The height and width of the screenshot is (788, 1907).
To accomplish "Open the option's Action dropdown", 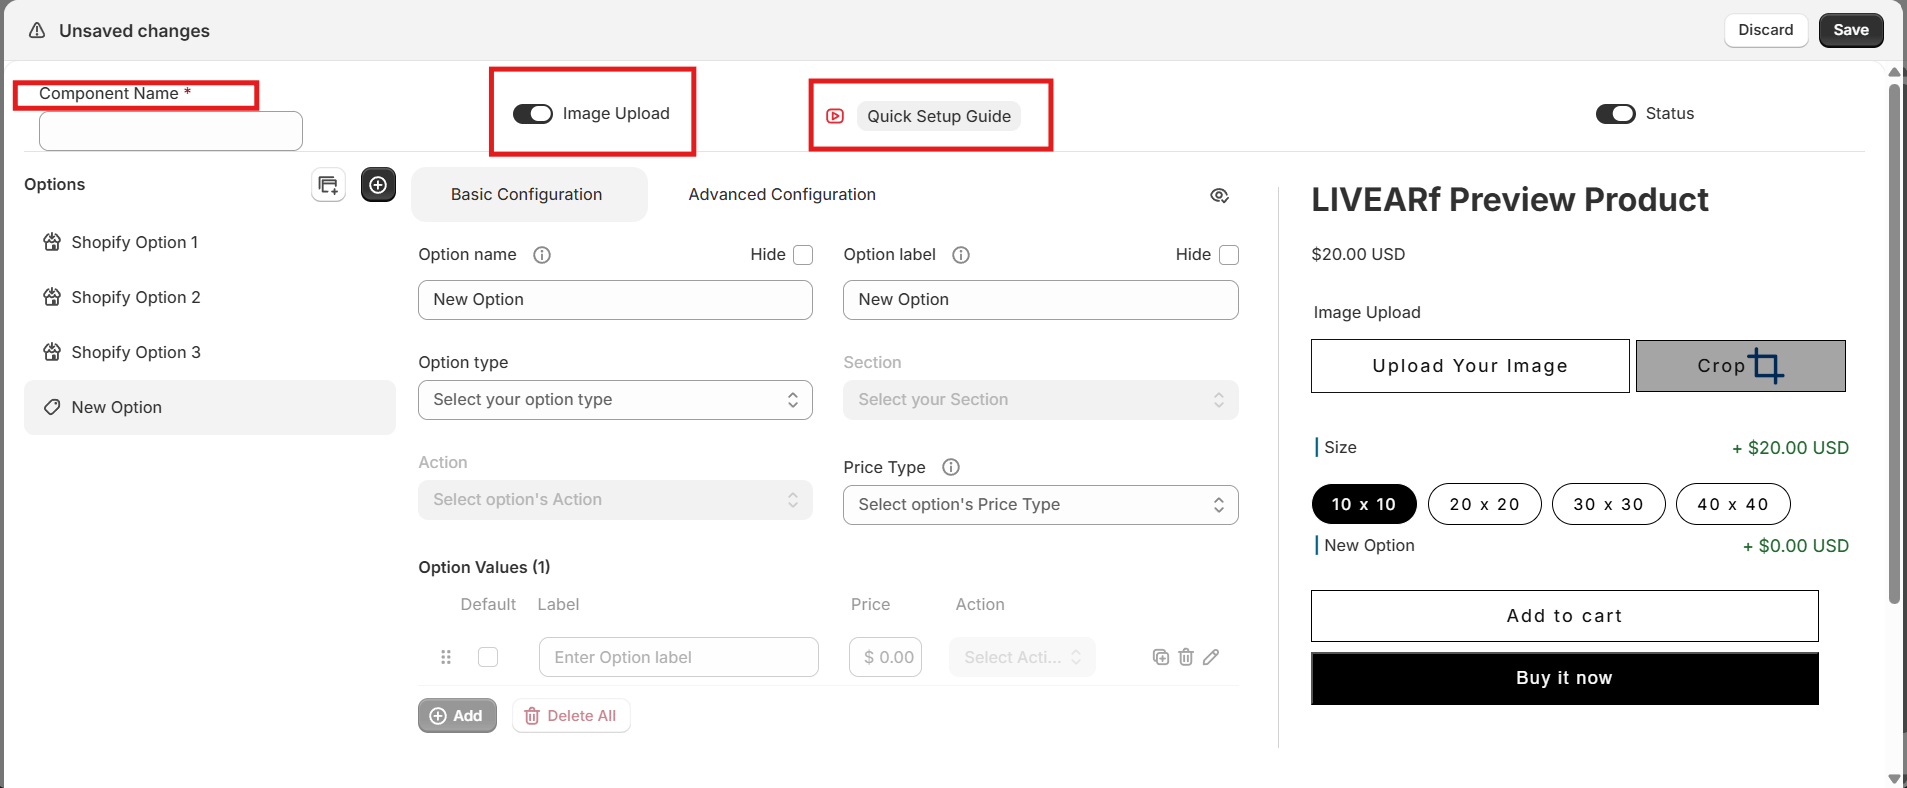I will tap(615, 500).
